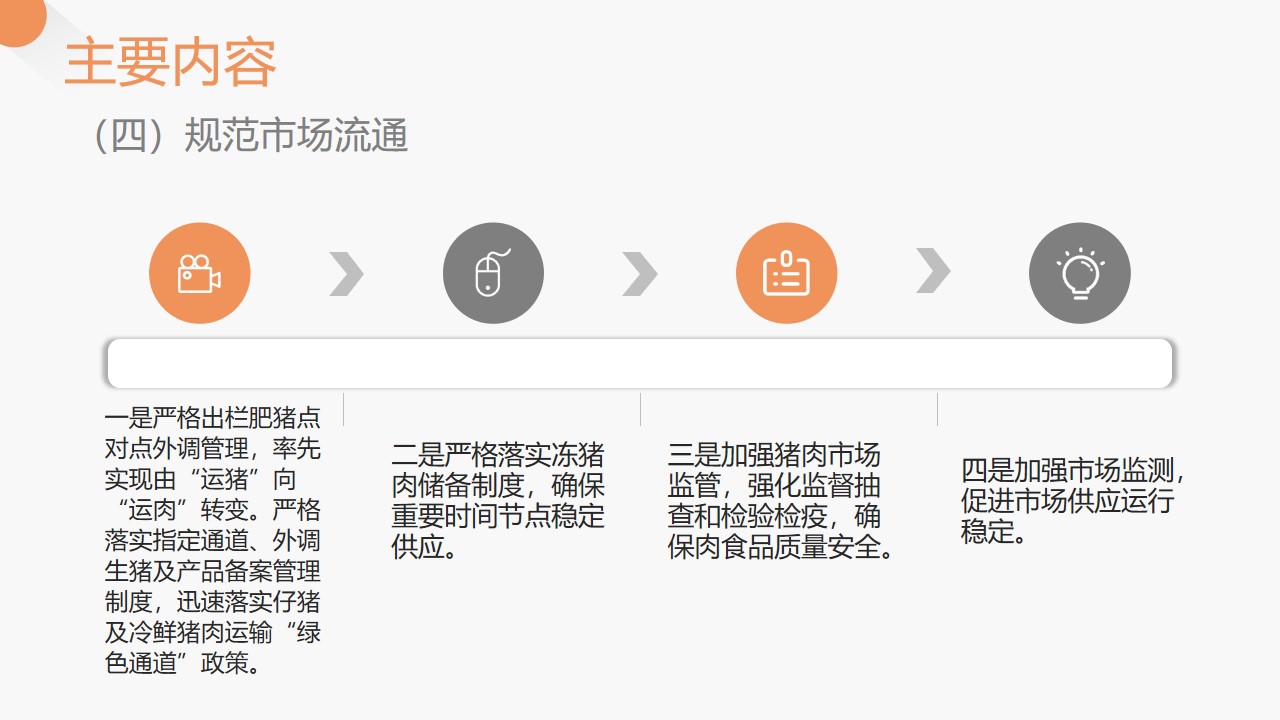Select the subtitle （四）规范市场流通
1280x720 pixels.
pos(250,136)
